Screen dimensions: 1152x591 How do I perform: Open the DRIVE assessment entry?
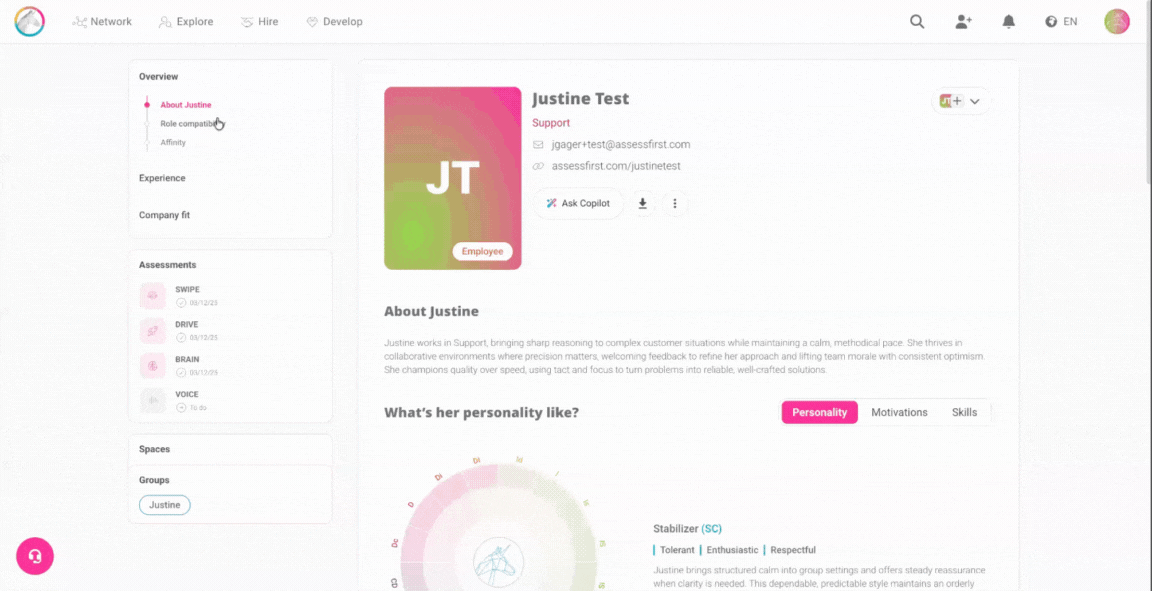[187, 330]
